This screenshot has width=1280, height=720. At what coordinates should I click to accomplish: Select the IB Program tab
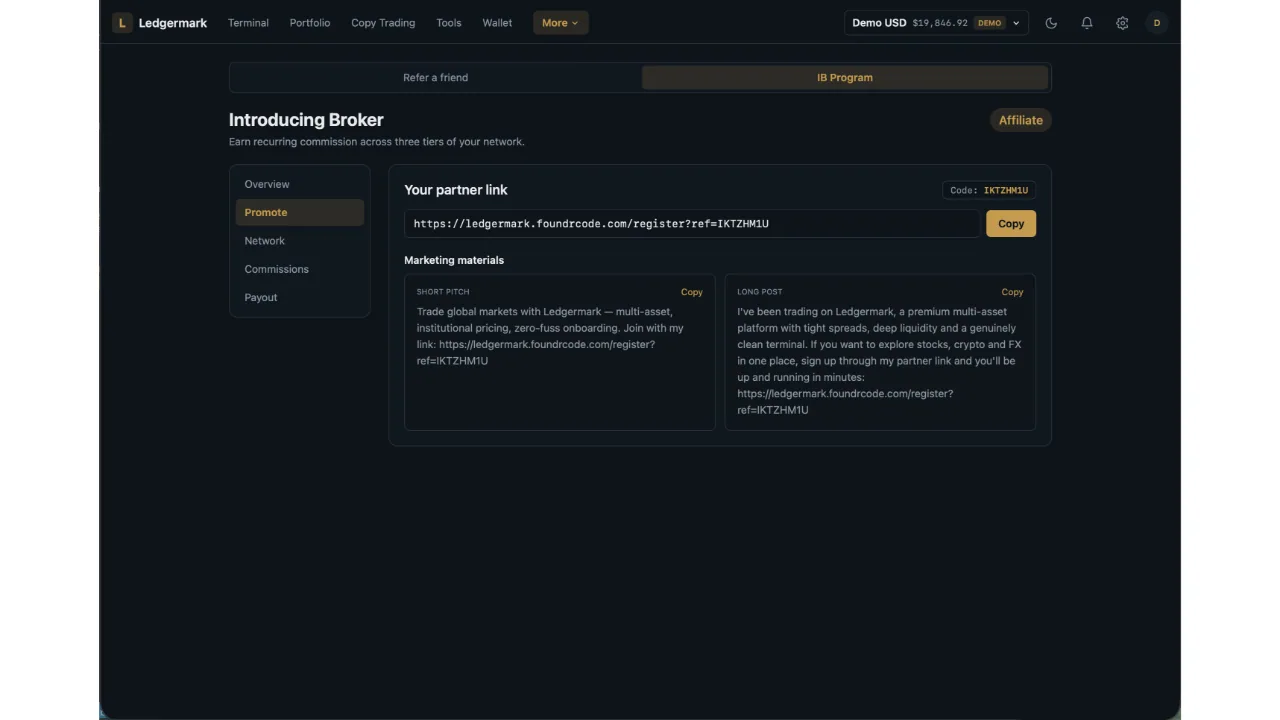click(x=845, y=77)
